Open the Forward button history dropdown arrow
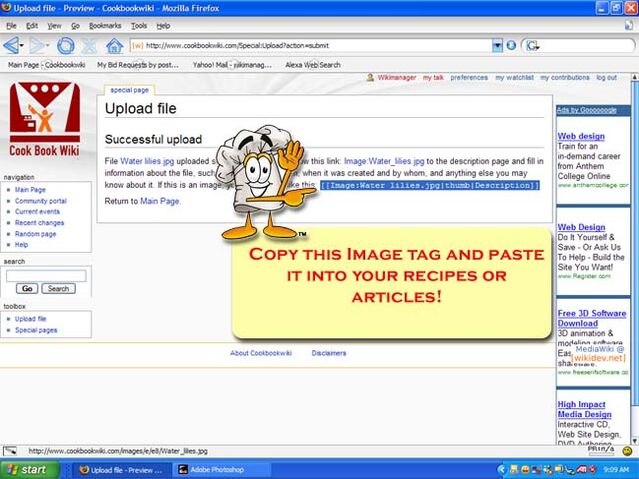The width and height of the screenshot is (639, 479). tap(47, 45)
